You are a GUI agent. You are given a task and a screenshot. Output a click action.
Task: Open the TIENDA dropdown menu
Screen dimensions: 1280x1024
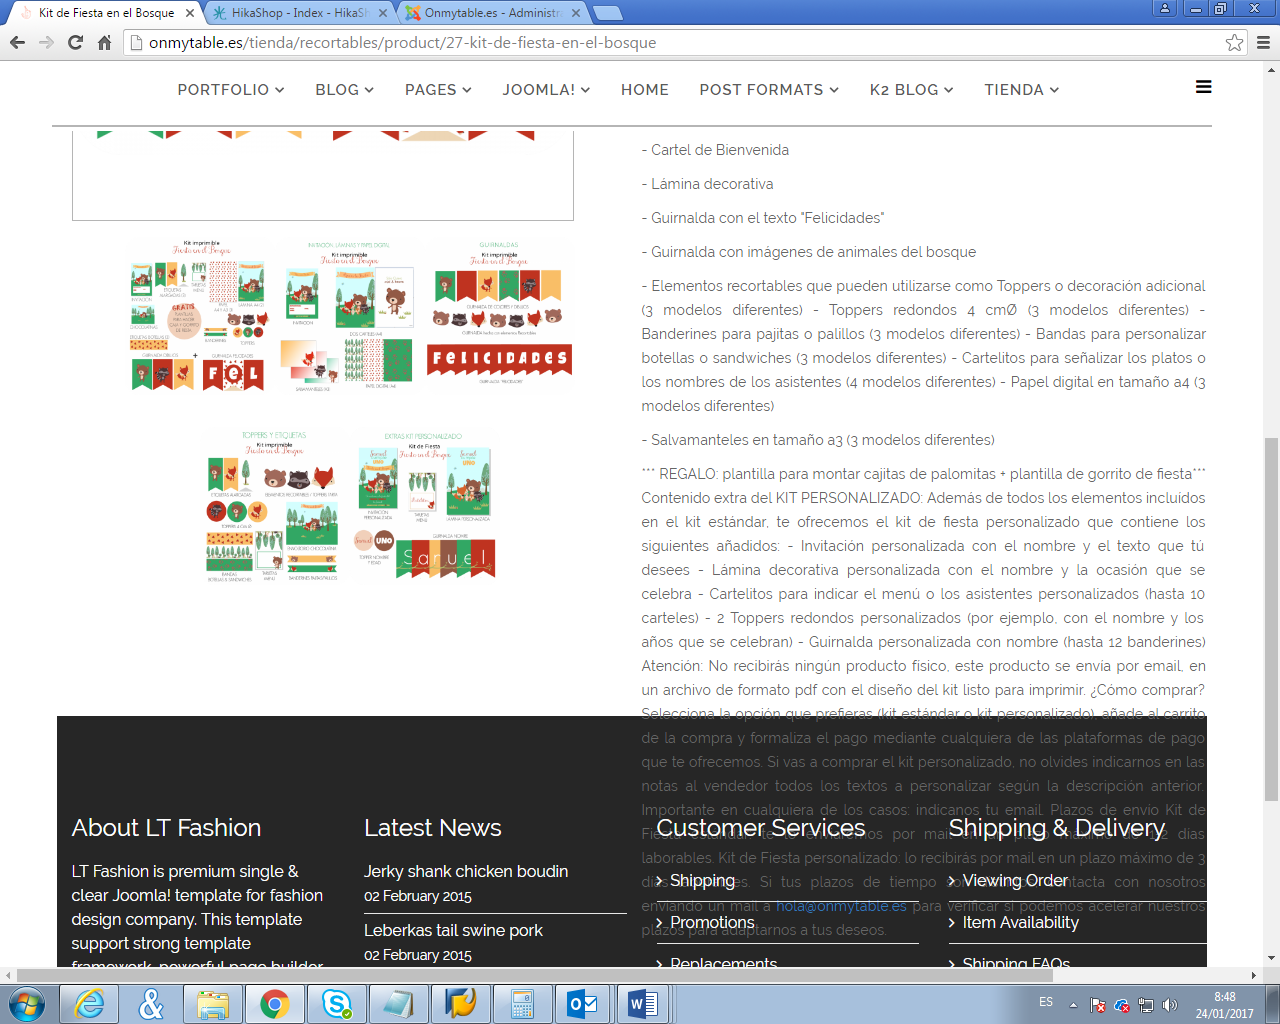[1022, 90]
